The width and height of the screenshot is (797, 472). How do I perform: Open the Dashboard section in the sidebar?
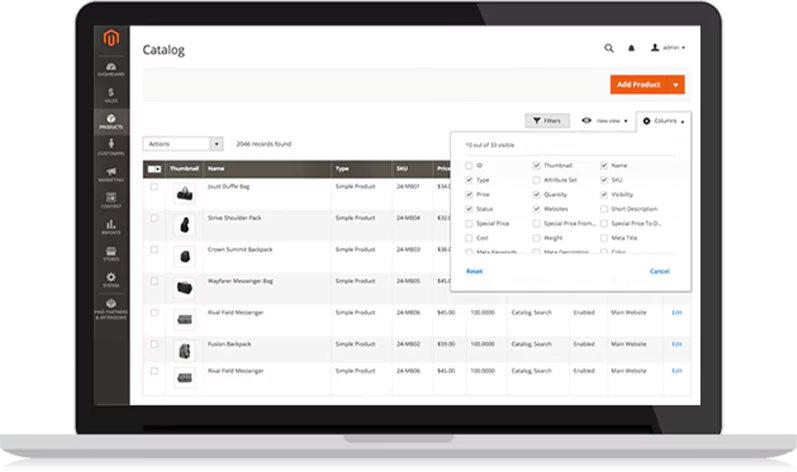coord(111,68)
